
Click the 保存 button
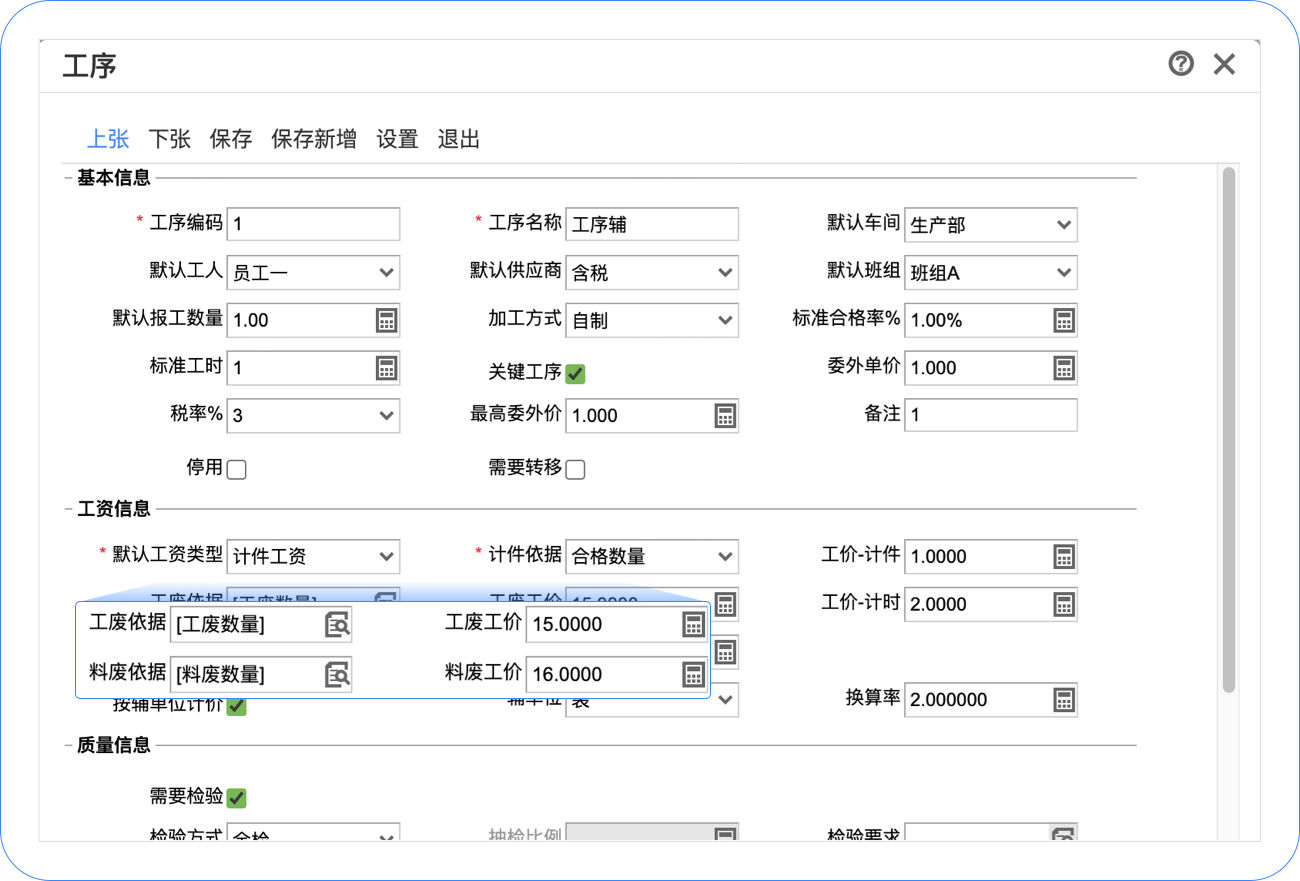231,139
